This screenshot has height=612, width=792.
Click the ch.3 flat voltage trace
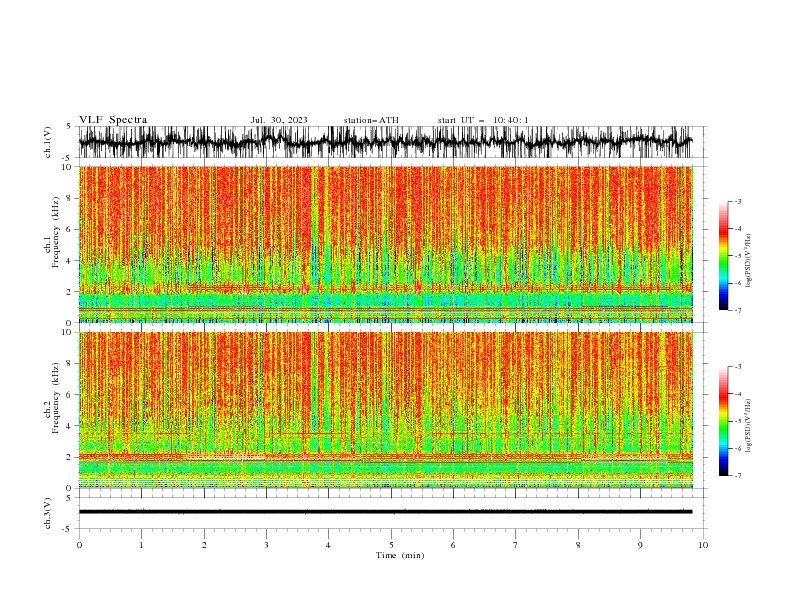tap(385, 512)
